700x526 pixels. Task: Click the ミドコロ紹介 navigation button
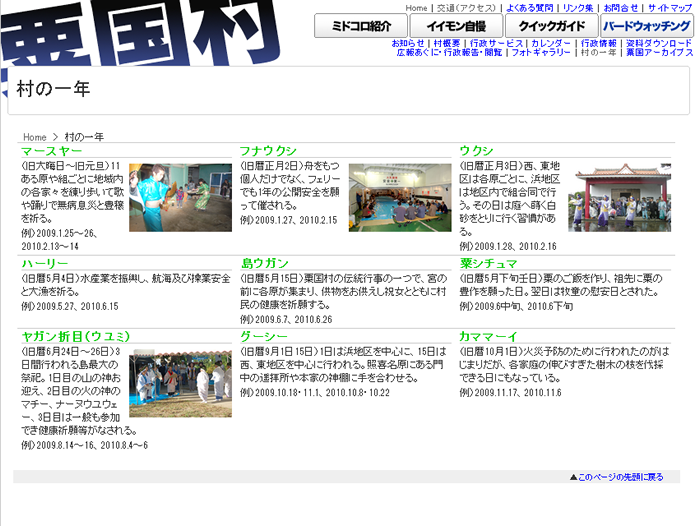[361, 26]
